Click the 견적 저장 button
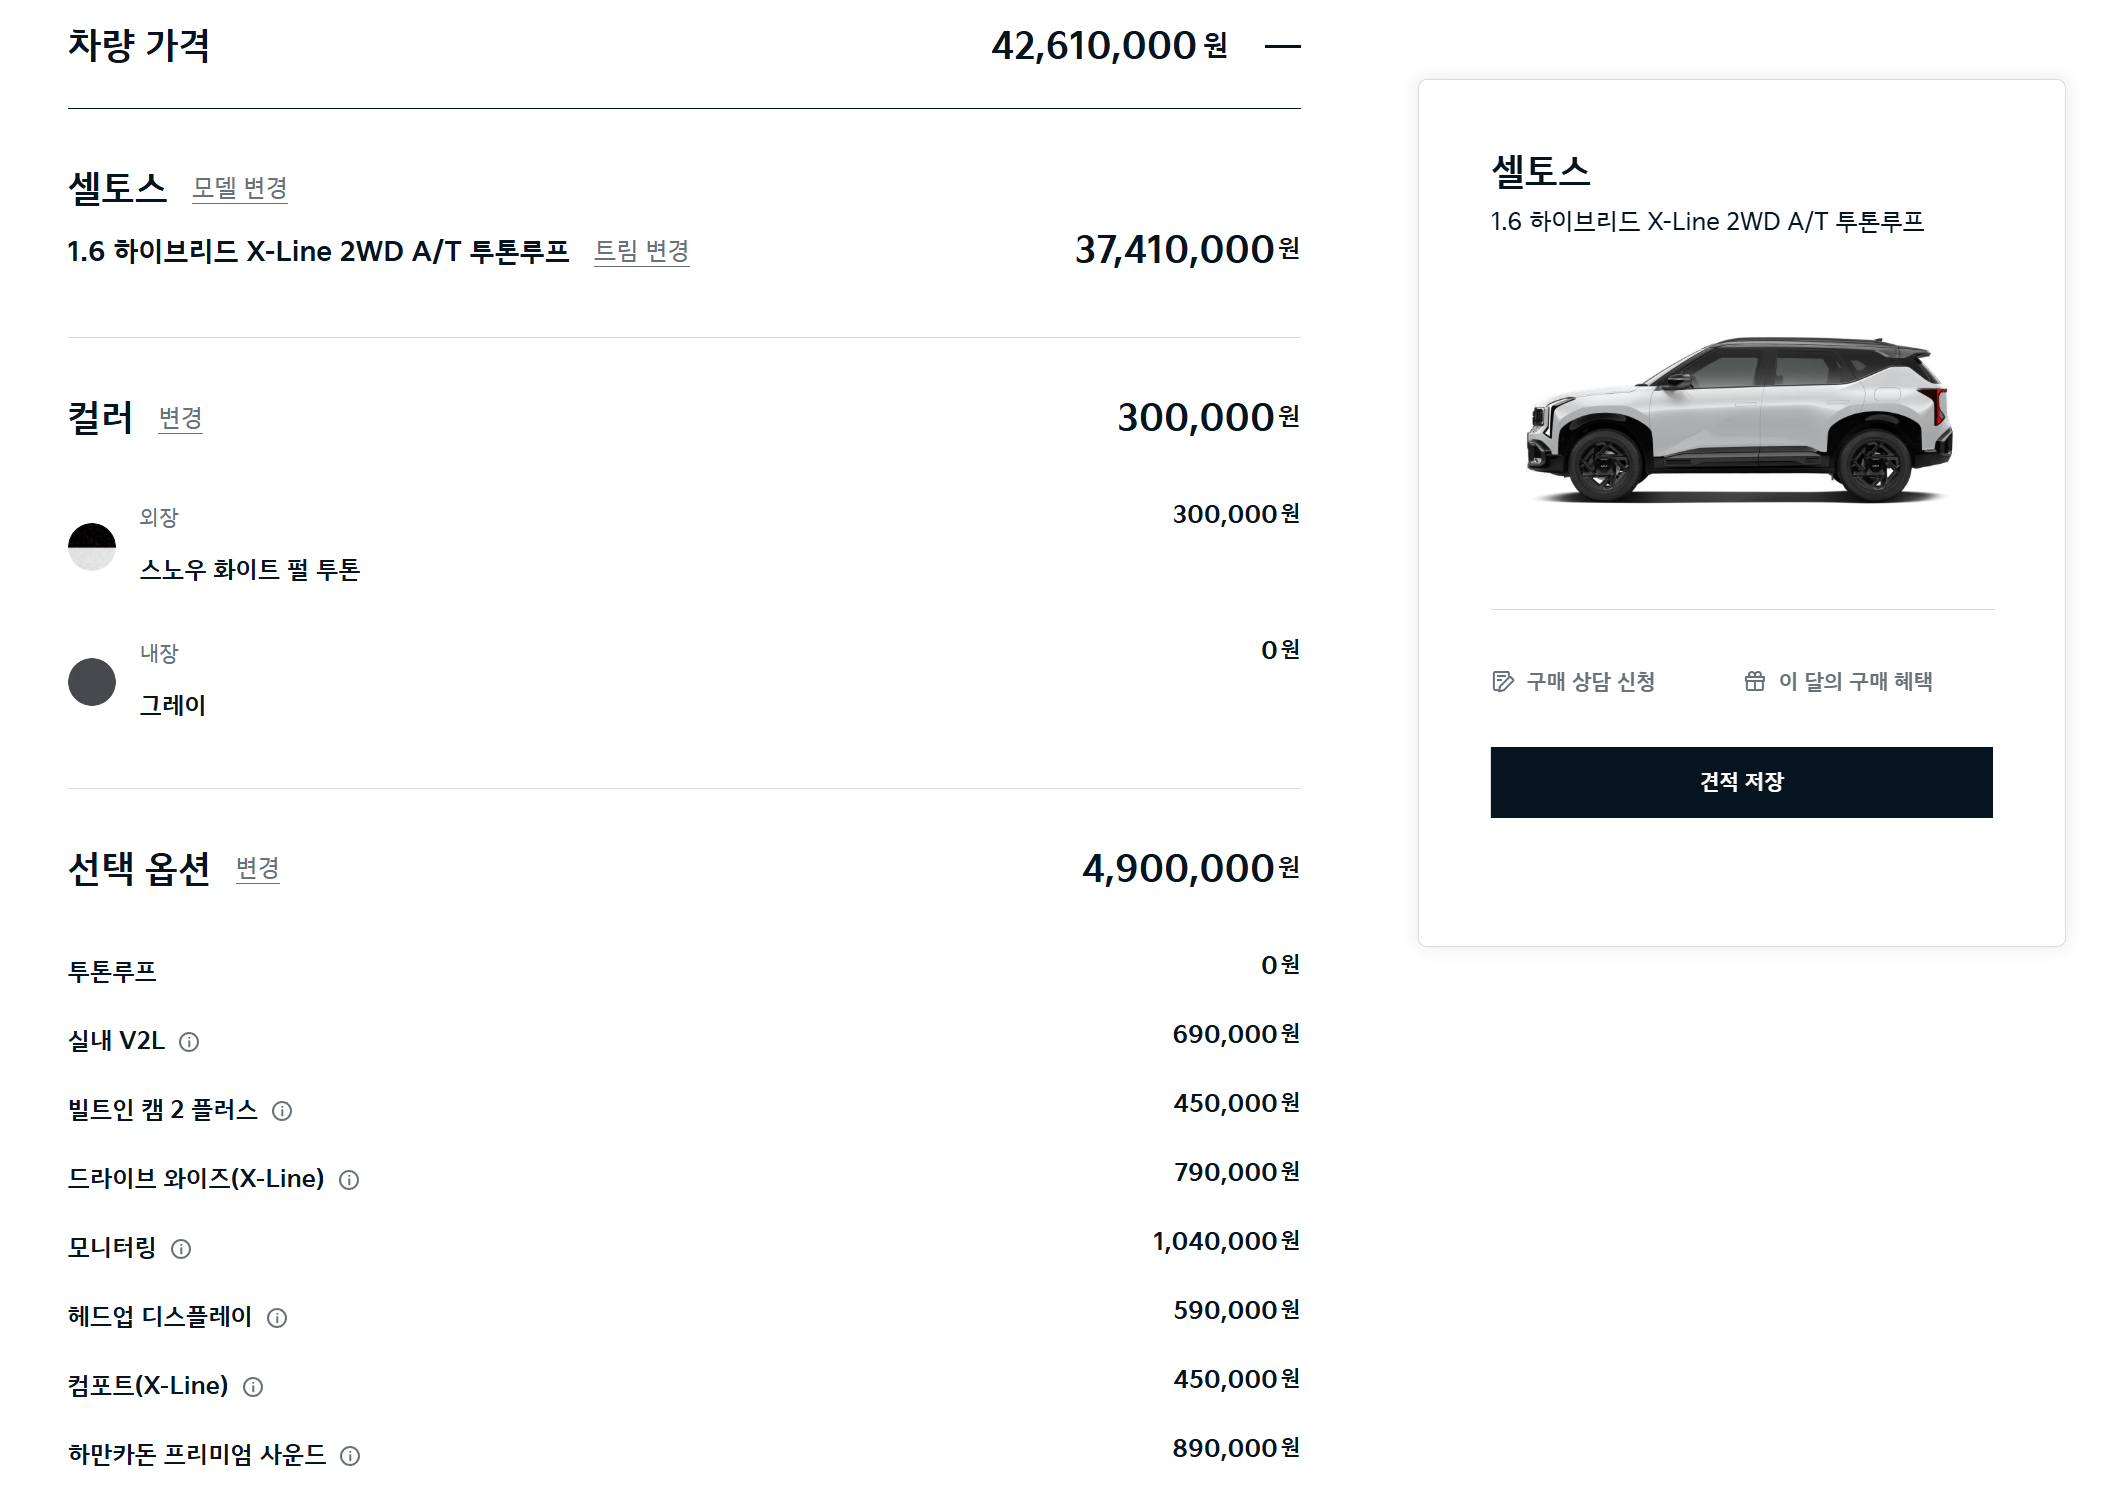2114x1503 pixels. (x=1741, y=782)
